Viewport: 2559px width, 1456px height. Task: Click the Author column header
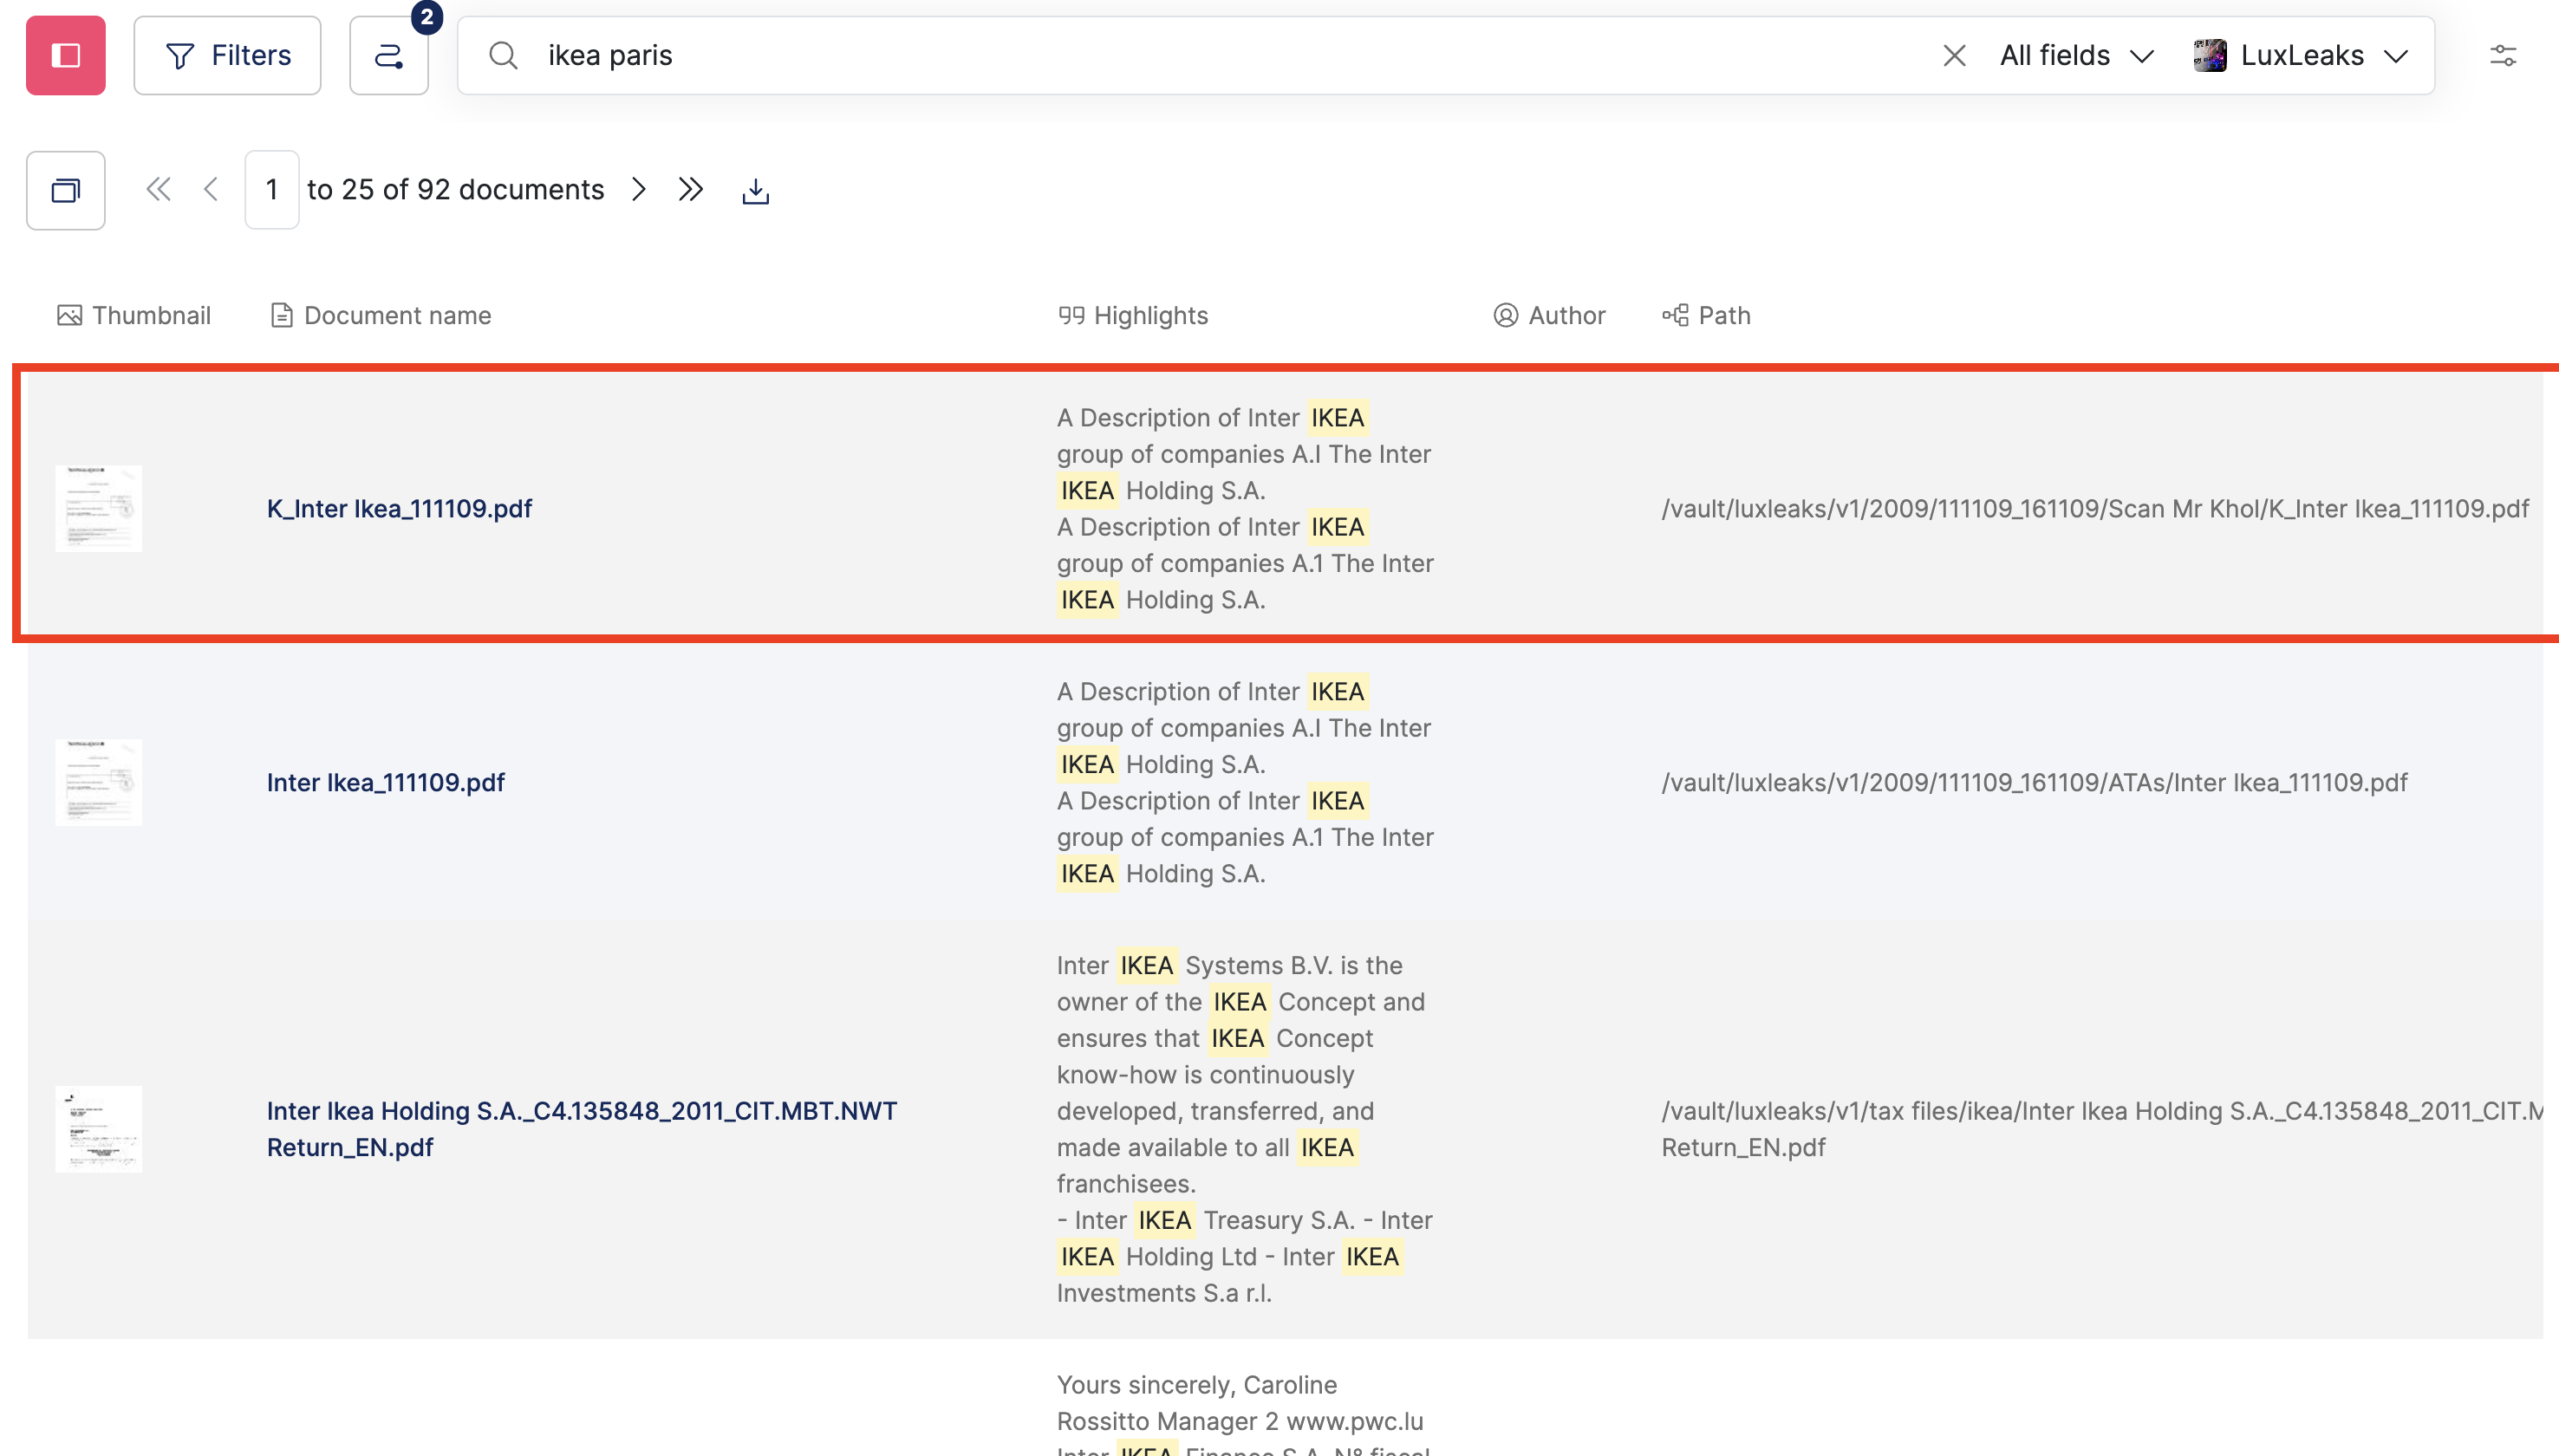click(1548, 315)
